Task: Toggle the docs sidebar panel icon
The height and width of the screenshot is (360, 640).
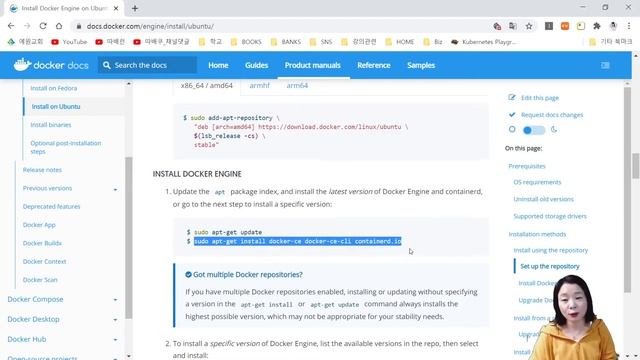Action: coord(605,65)
